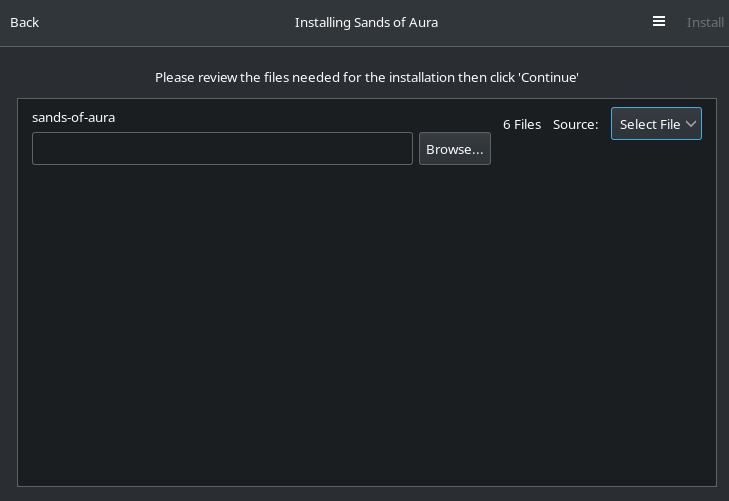This screenshot has height=501, width=729.
Task: Click empty area of the files list panel
Action: (367, 325)
